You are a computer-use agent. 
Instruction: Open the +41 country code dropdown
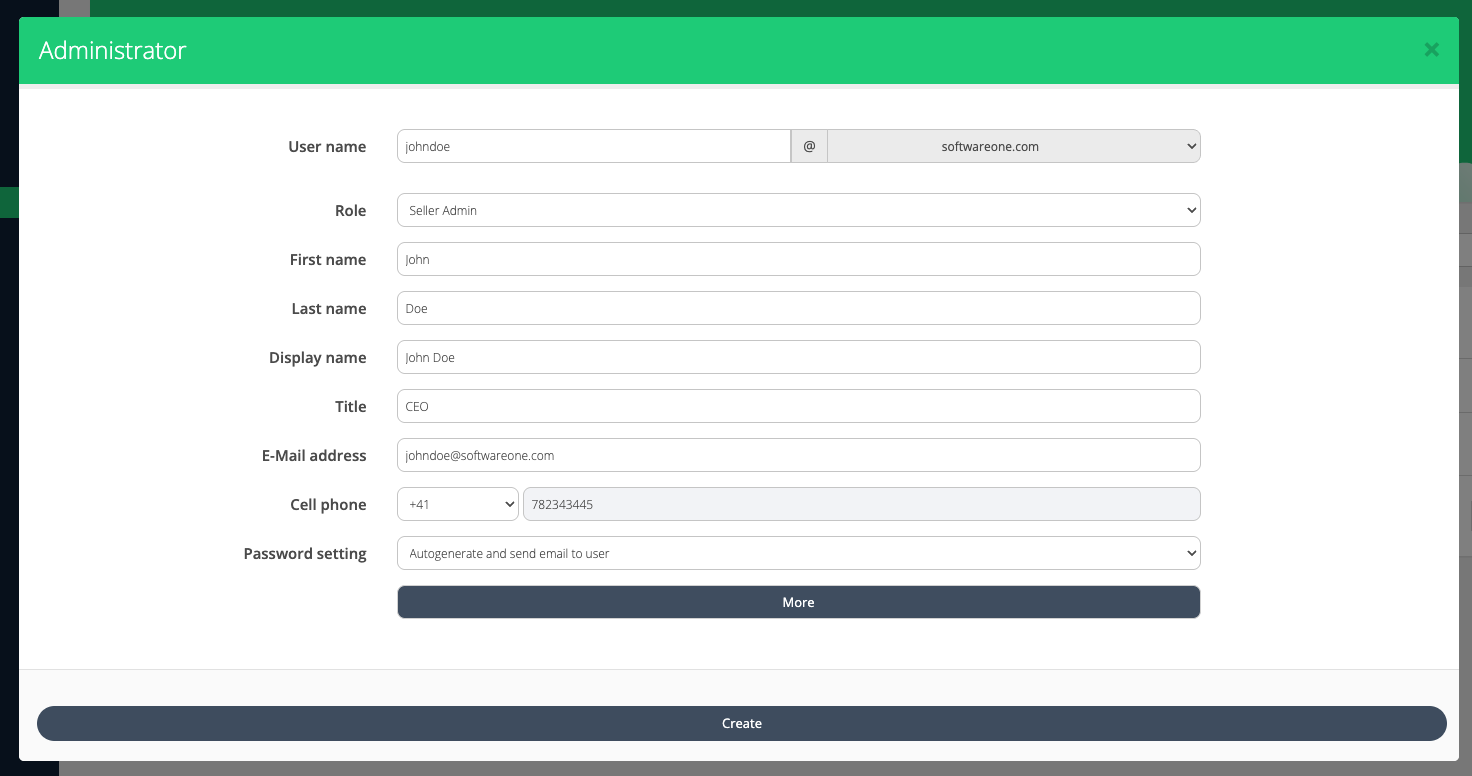pyautogui.click(x=458, y=505)
